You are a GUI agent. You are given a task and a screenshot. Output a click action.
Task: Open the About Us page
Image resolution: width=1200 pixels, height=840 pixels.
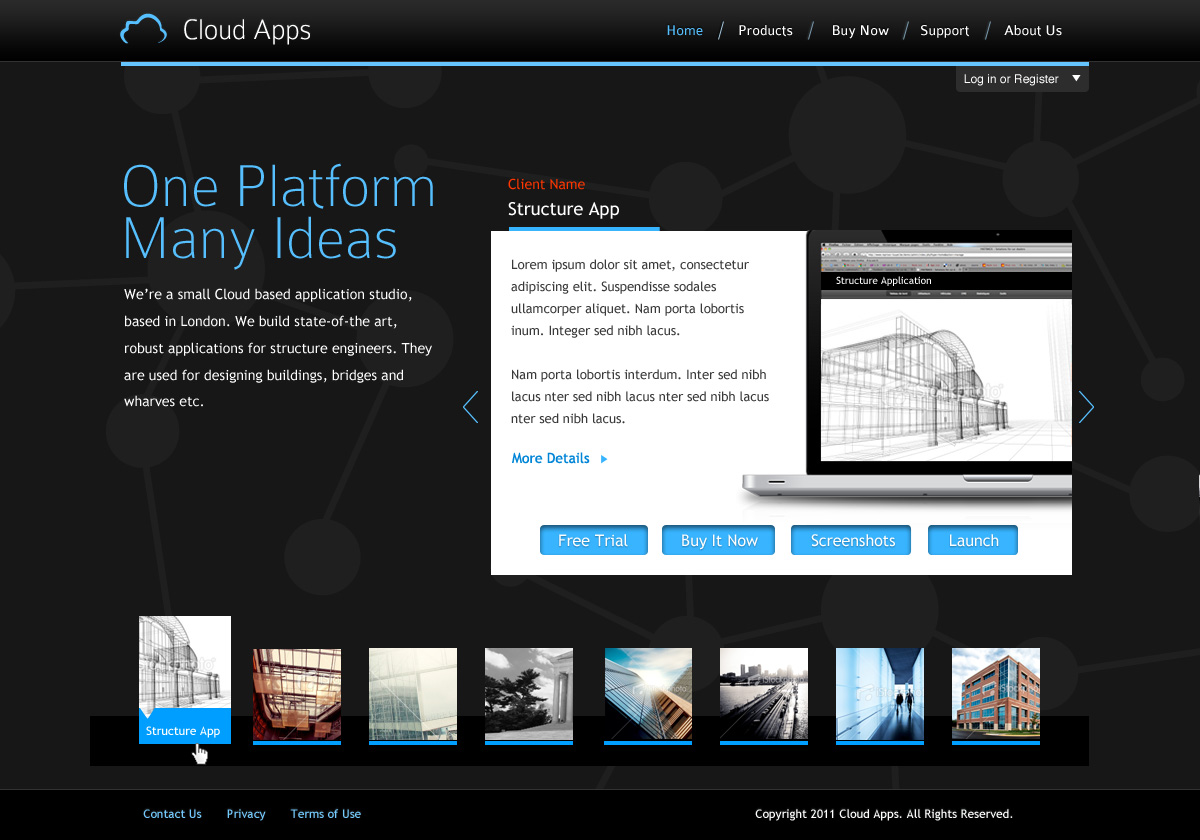1033,31
